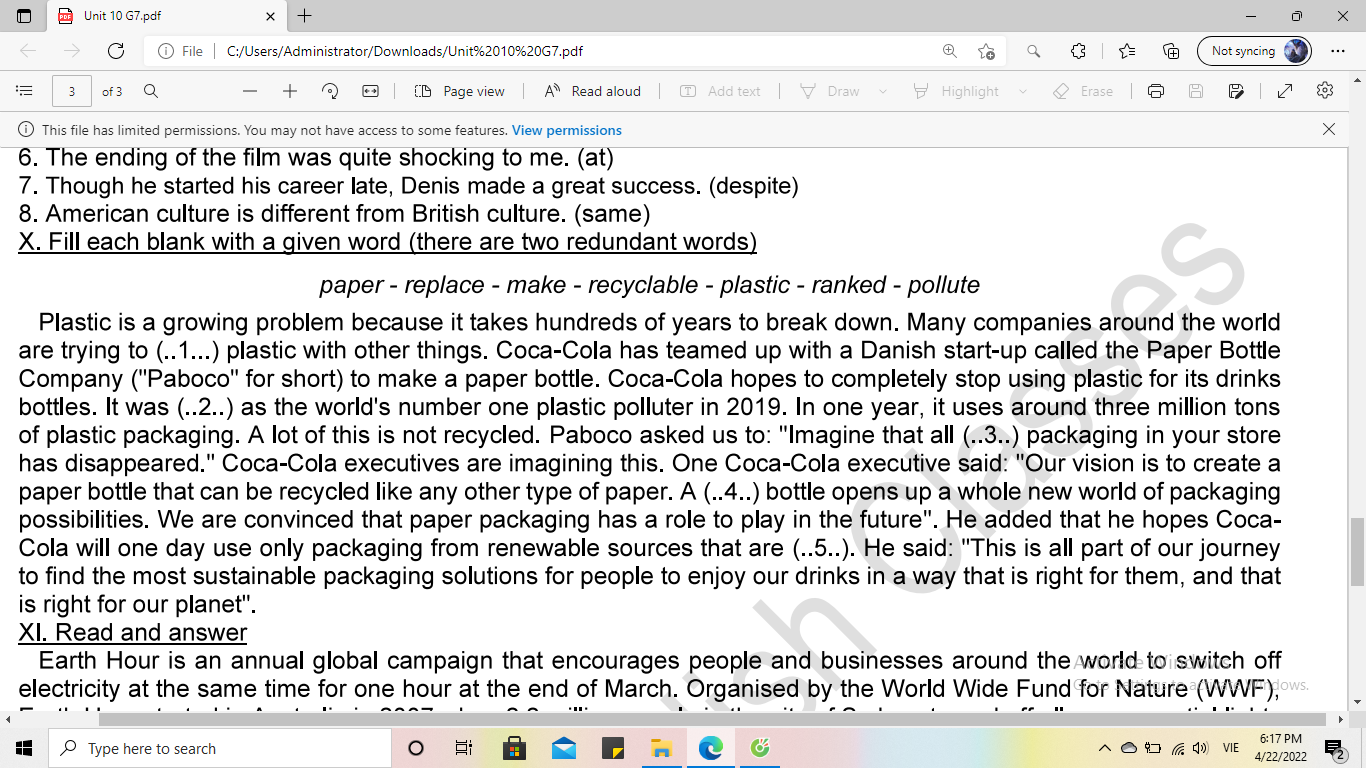Image resolution: width=1366 pixels, height=768 pixels.
Task: Show the PDF table of contents
Action: (25, 91)
